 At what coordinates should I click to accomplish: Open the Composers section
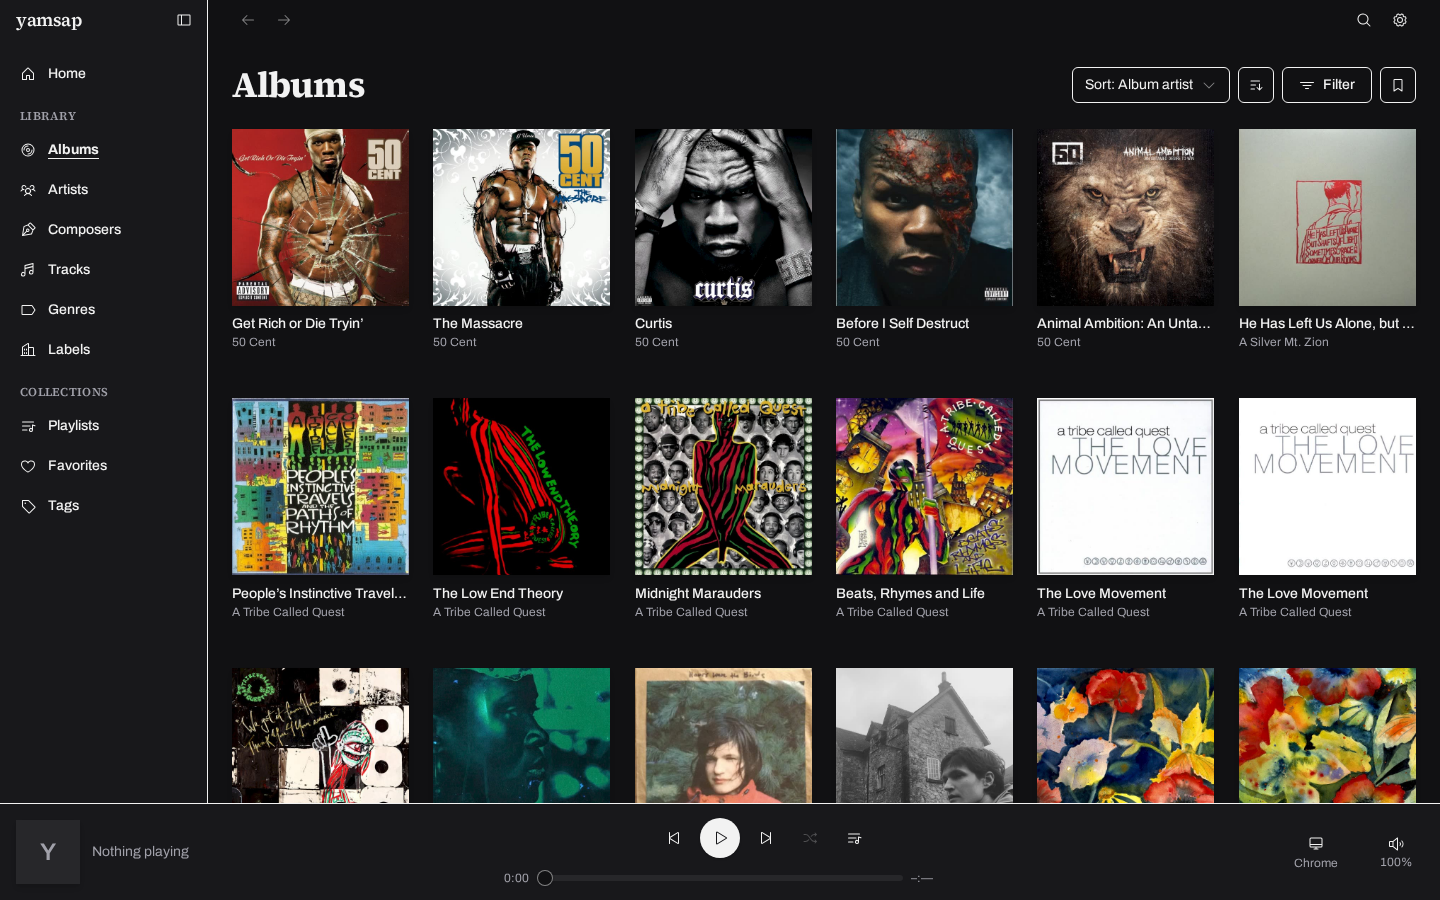coord(104,230)
